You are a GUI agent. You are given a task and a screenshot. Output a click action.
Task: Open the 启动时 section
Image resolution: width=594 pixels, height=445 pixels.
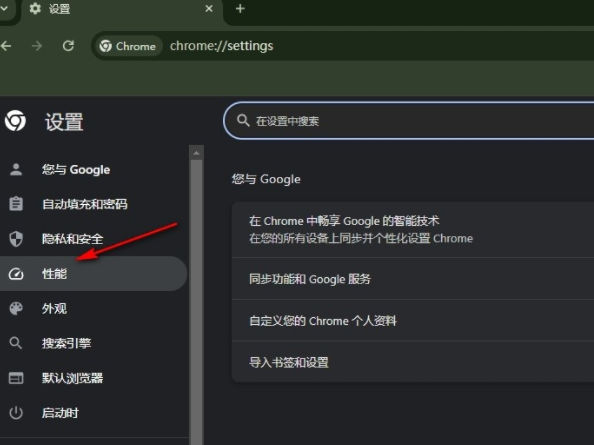(94, 413)
